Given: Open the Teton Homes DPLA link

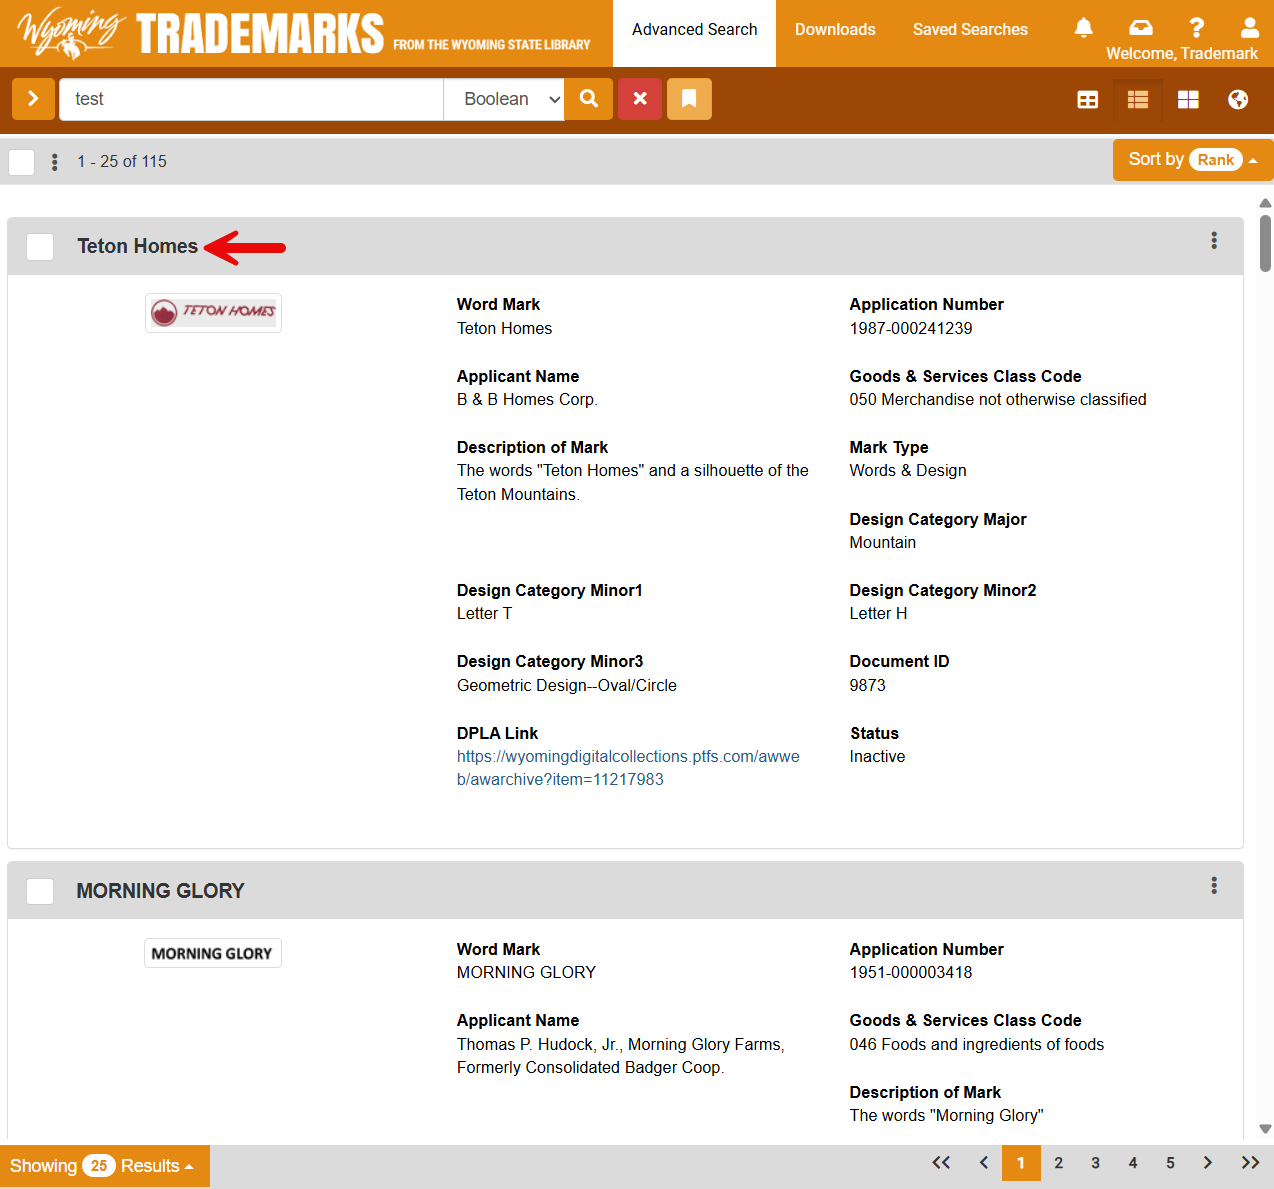Looking at the screenshot, I should click(x=628, y=768).
